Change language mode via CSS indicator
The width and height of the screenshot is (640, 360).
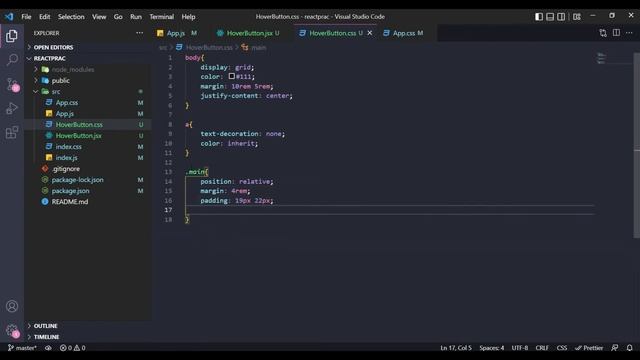point(562,348)
